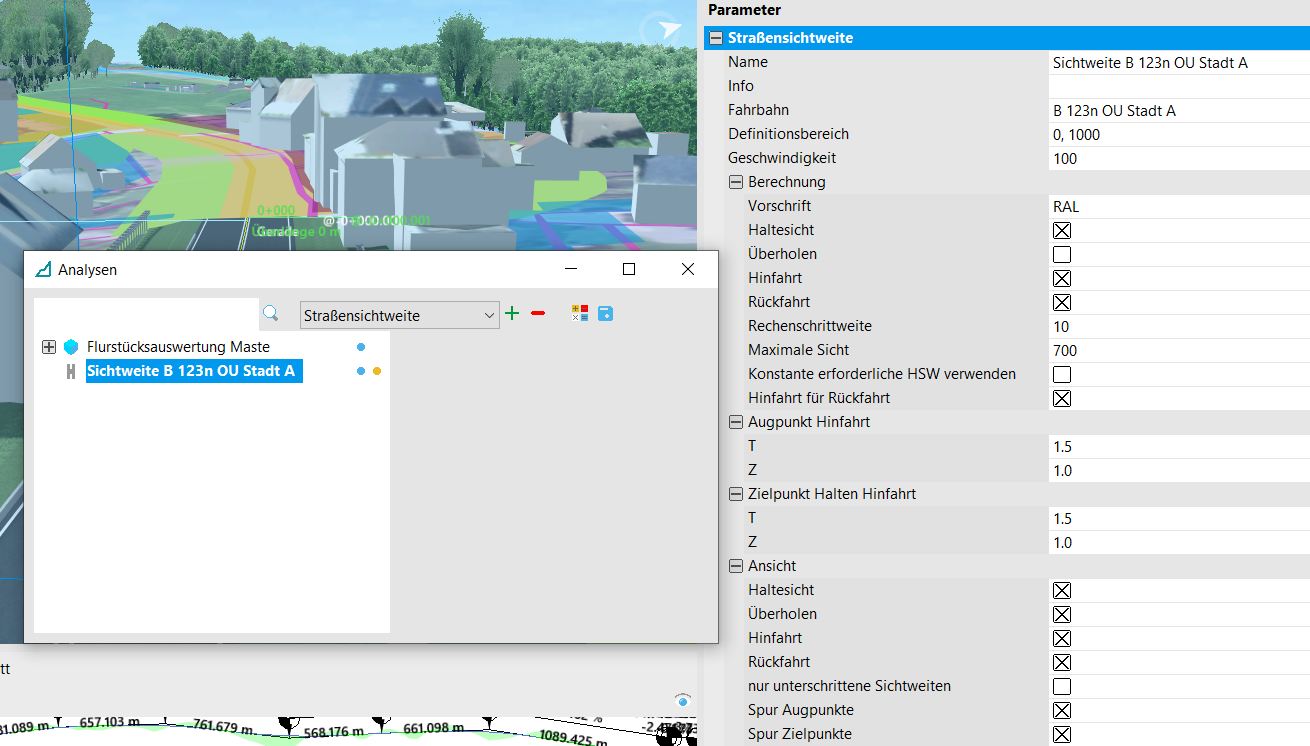Click the colored grid icon beside save
The image size is (1310, 746).
580,314
